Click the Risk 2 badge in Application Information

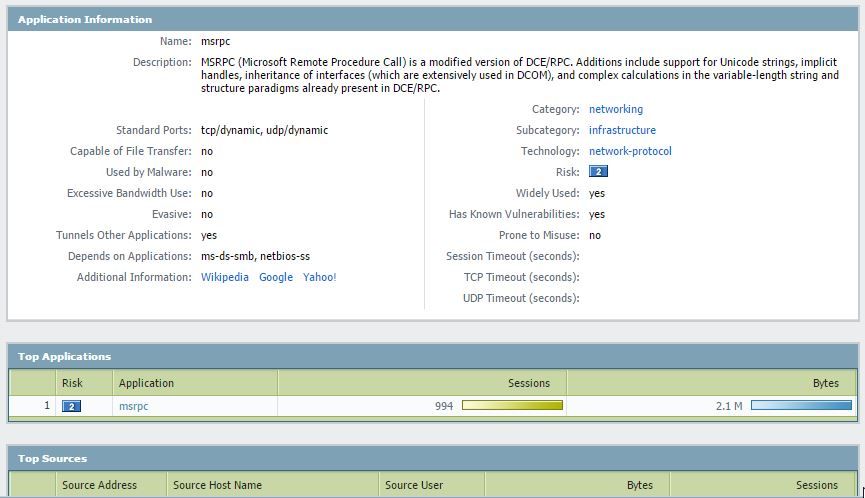(599, 172)
